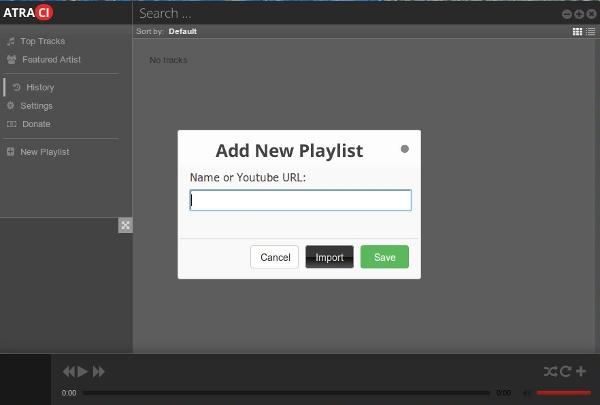The width and height of the screenshot is (600, 405).
Task: Maximize the Atraci window
Action: click(579, 14)
